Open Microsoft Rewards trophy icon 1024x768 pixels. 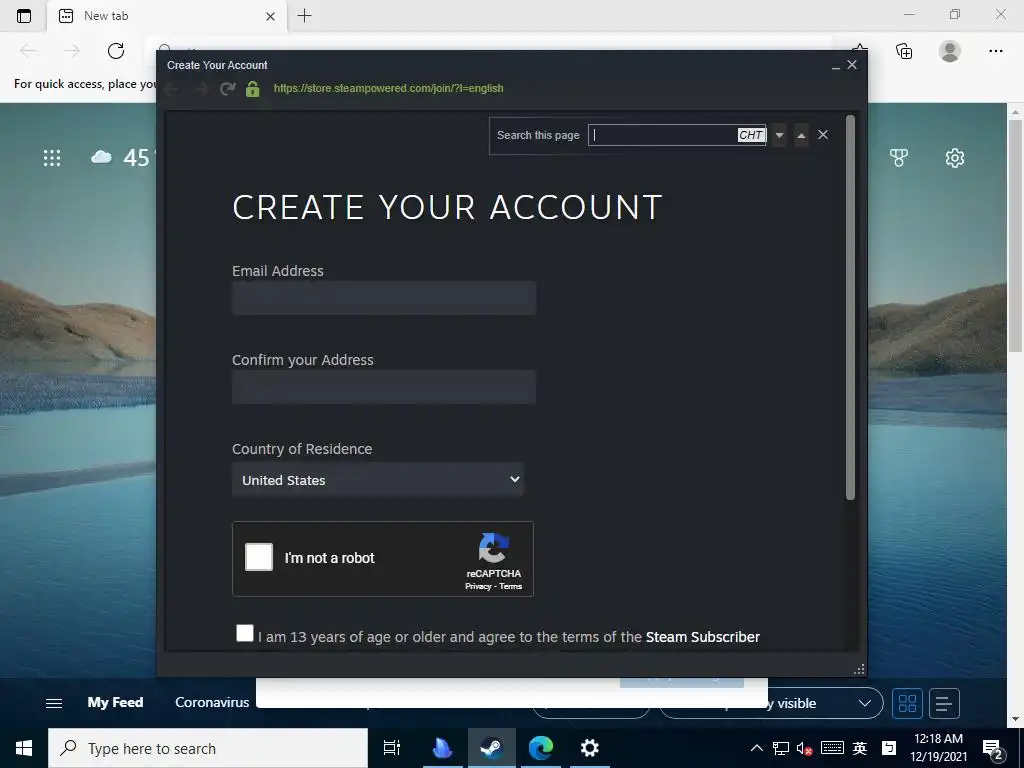pyautogui.click(x=899, y=157)
